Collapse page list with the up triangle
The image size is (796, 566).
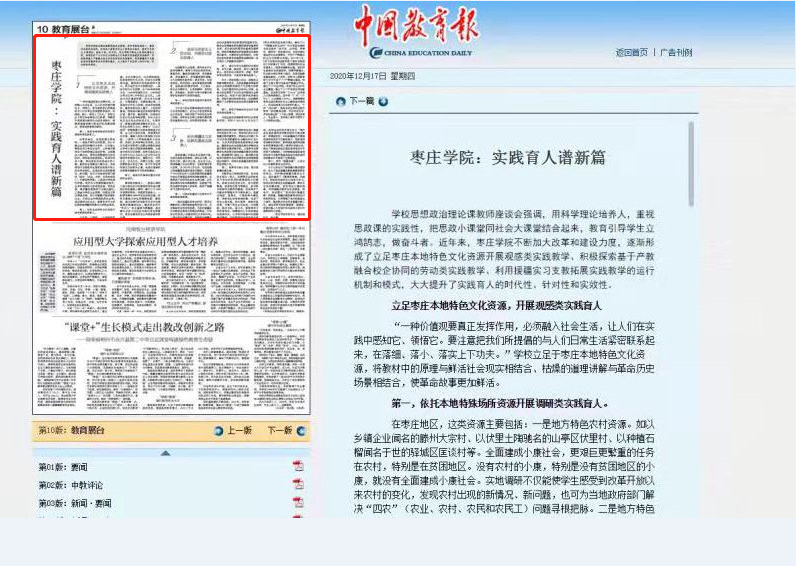click(165, 453)
